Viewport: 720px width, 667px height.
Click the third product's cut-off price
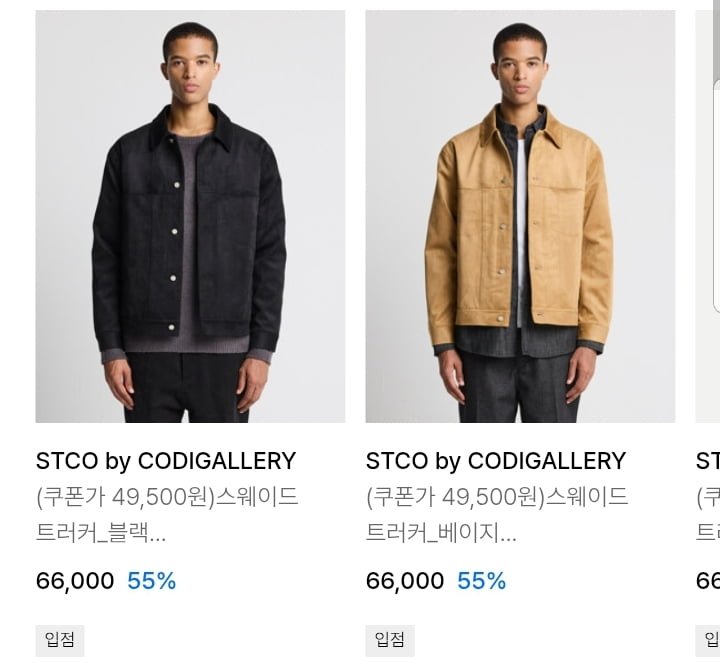coord(708,581)
